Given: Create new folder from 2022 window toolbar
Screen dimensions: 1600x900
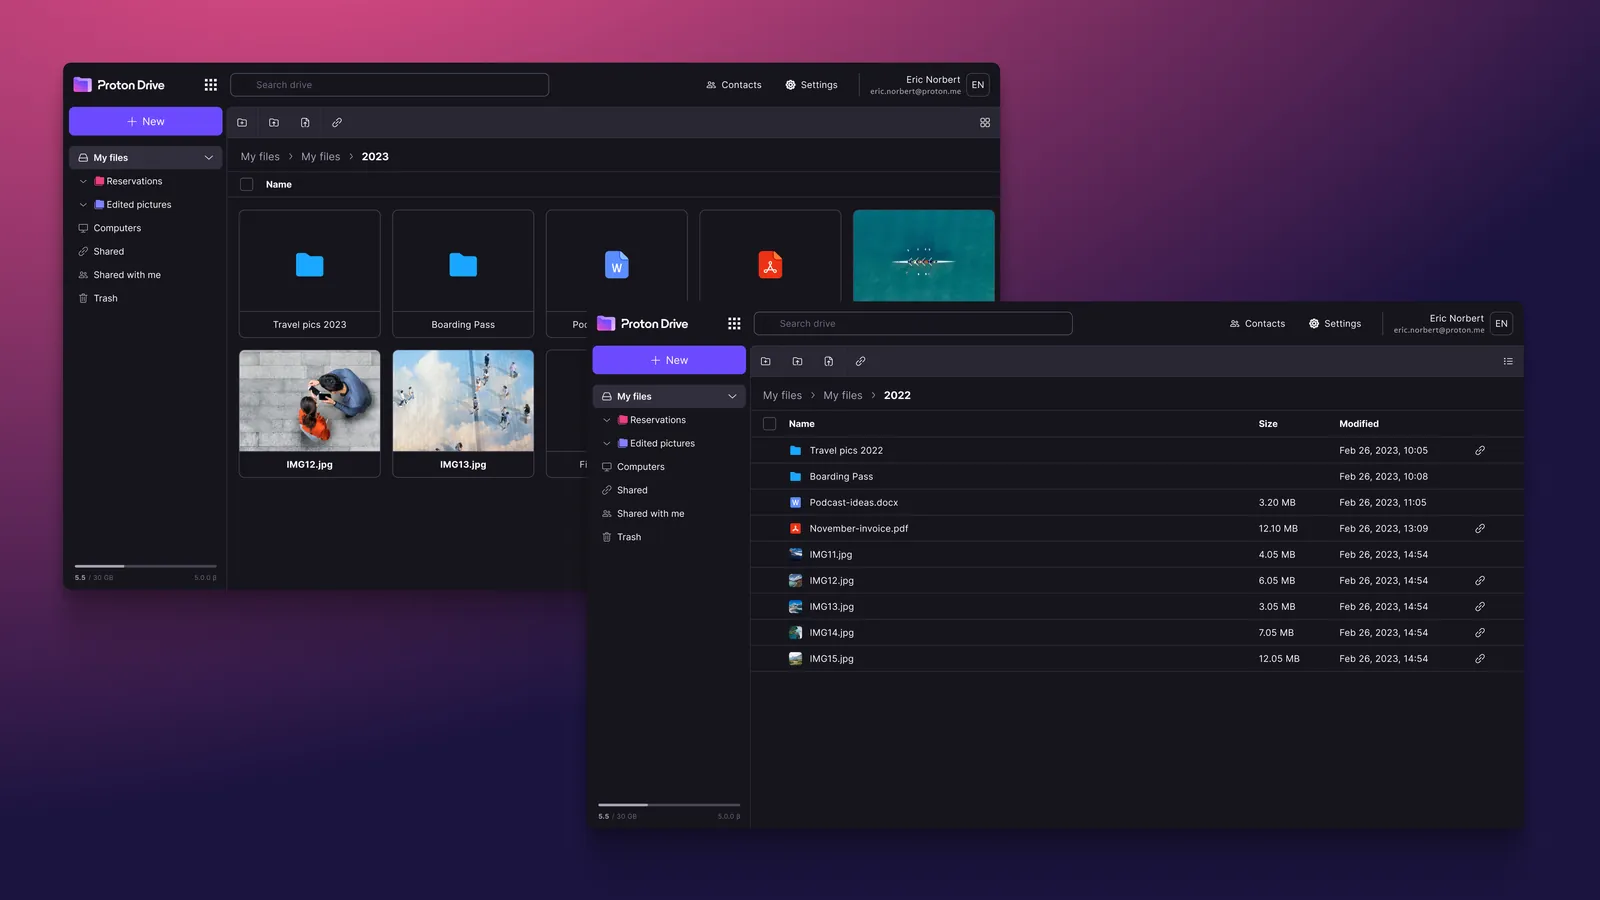Looking at the screenshot, I should point(766,361).
